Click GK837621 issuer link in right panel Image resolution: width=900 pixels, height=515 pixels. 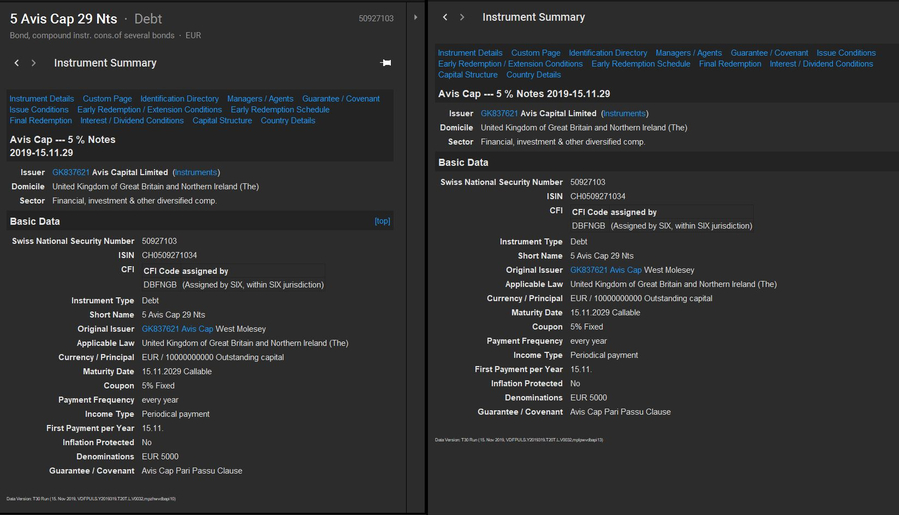click(x=500, y=114)
